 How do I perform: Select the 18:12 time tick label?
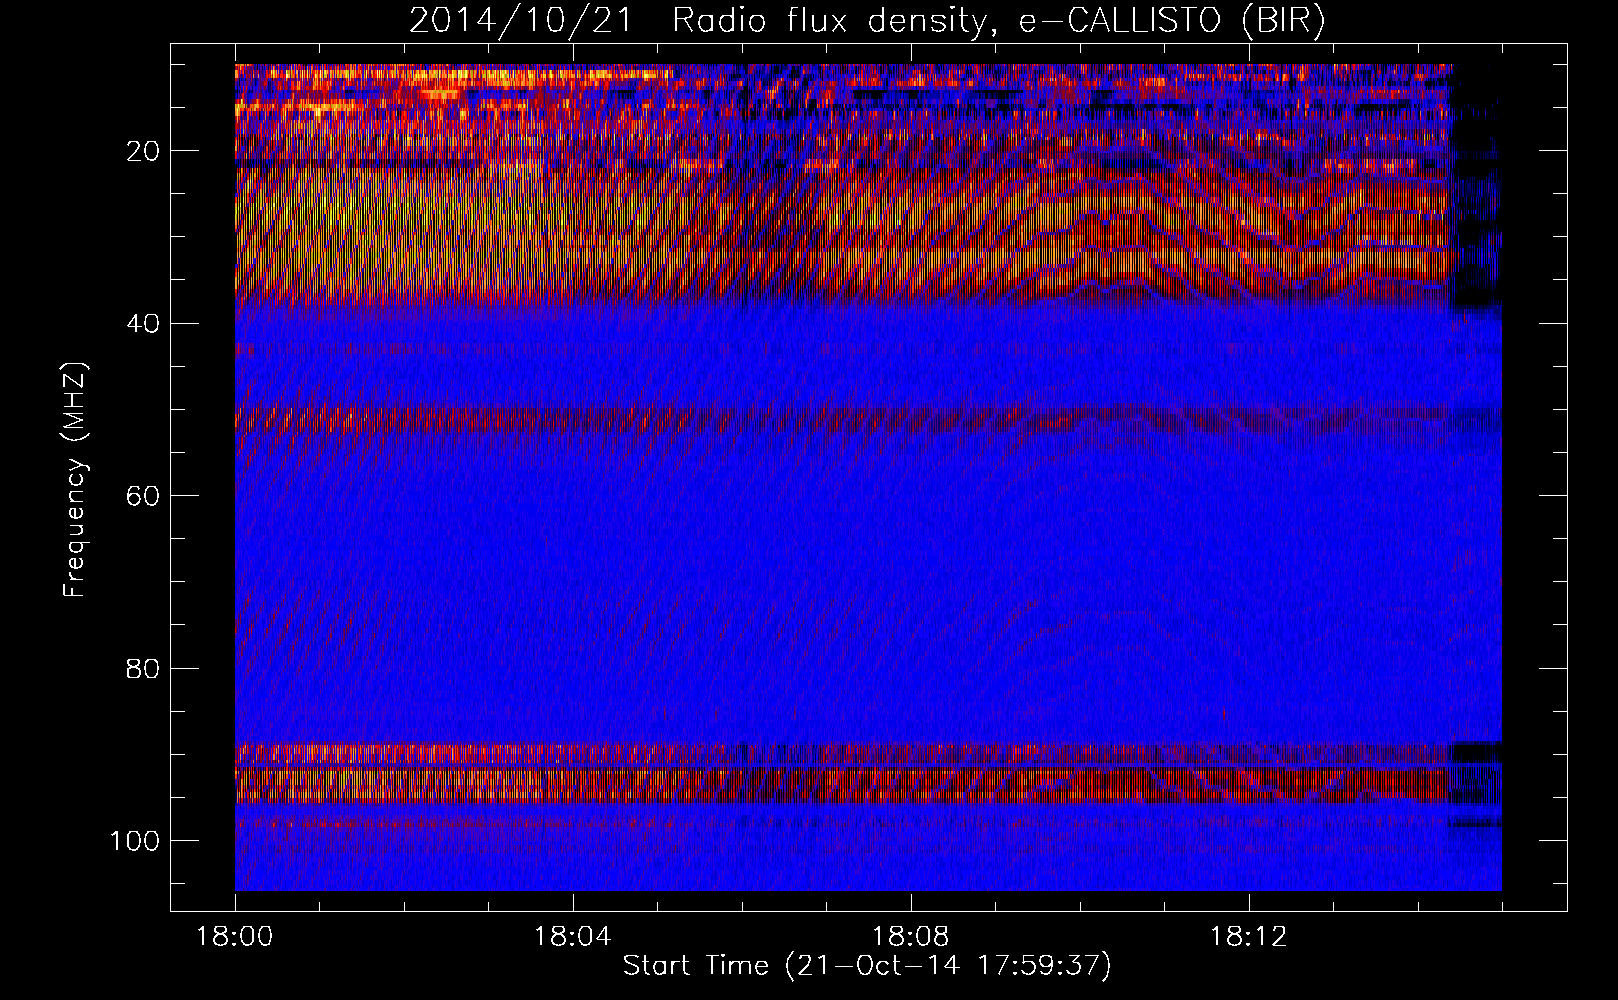[x=1249, y=937]
